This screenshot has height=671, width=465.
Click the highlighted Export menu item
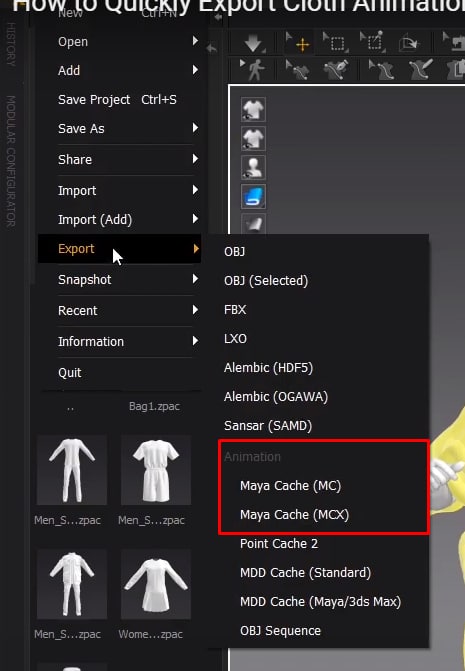point(119,249)
